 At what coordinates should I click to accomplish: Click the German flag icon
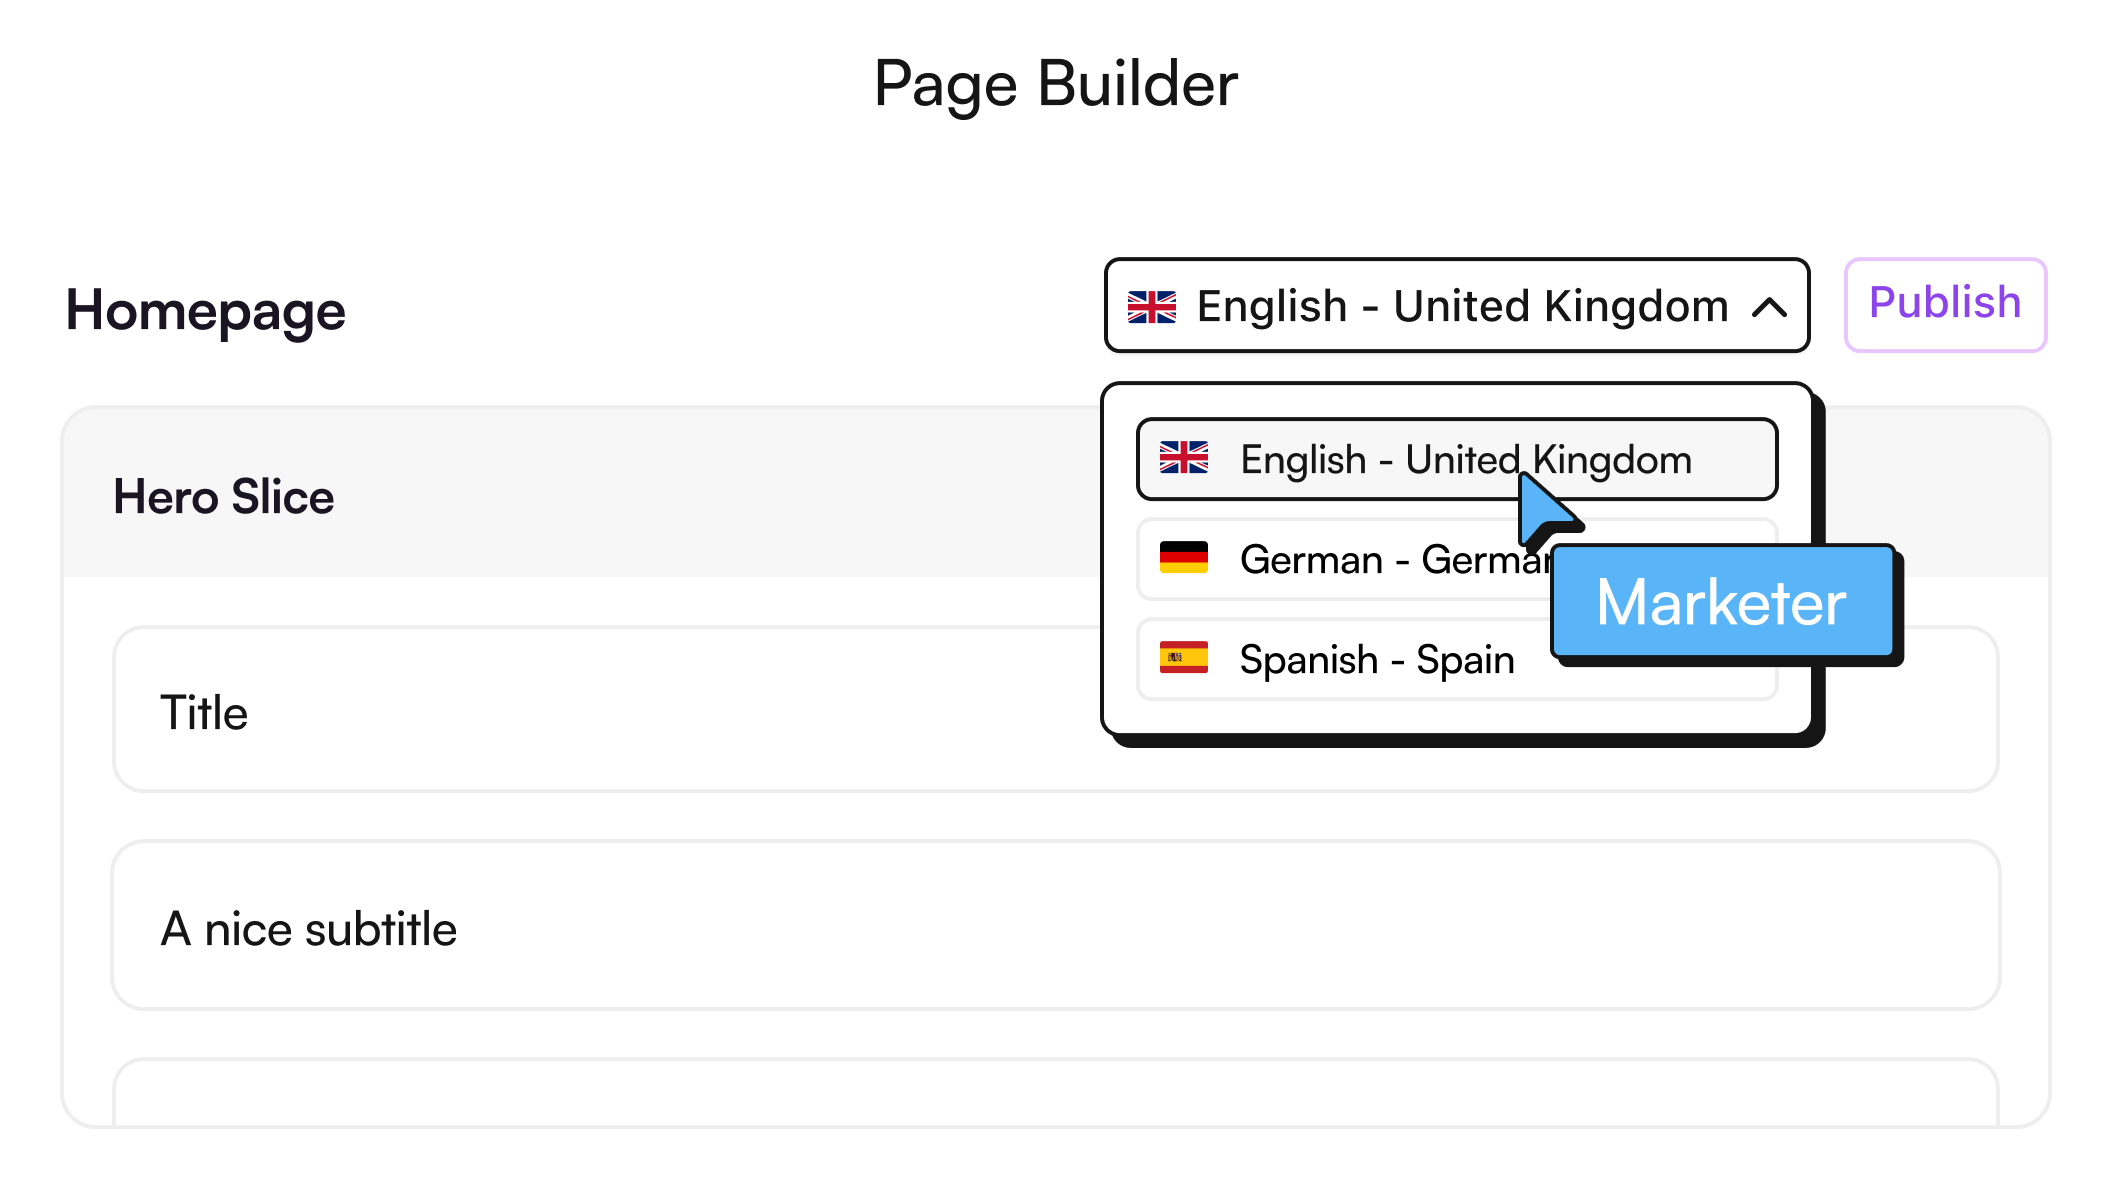[x=1184, y=558]
